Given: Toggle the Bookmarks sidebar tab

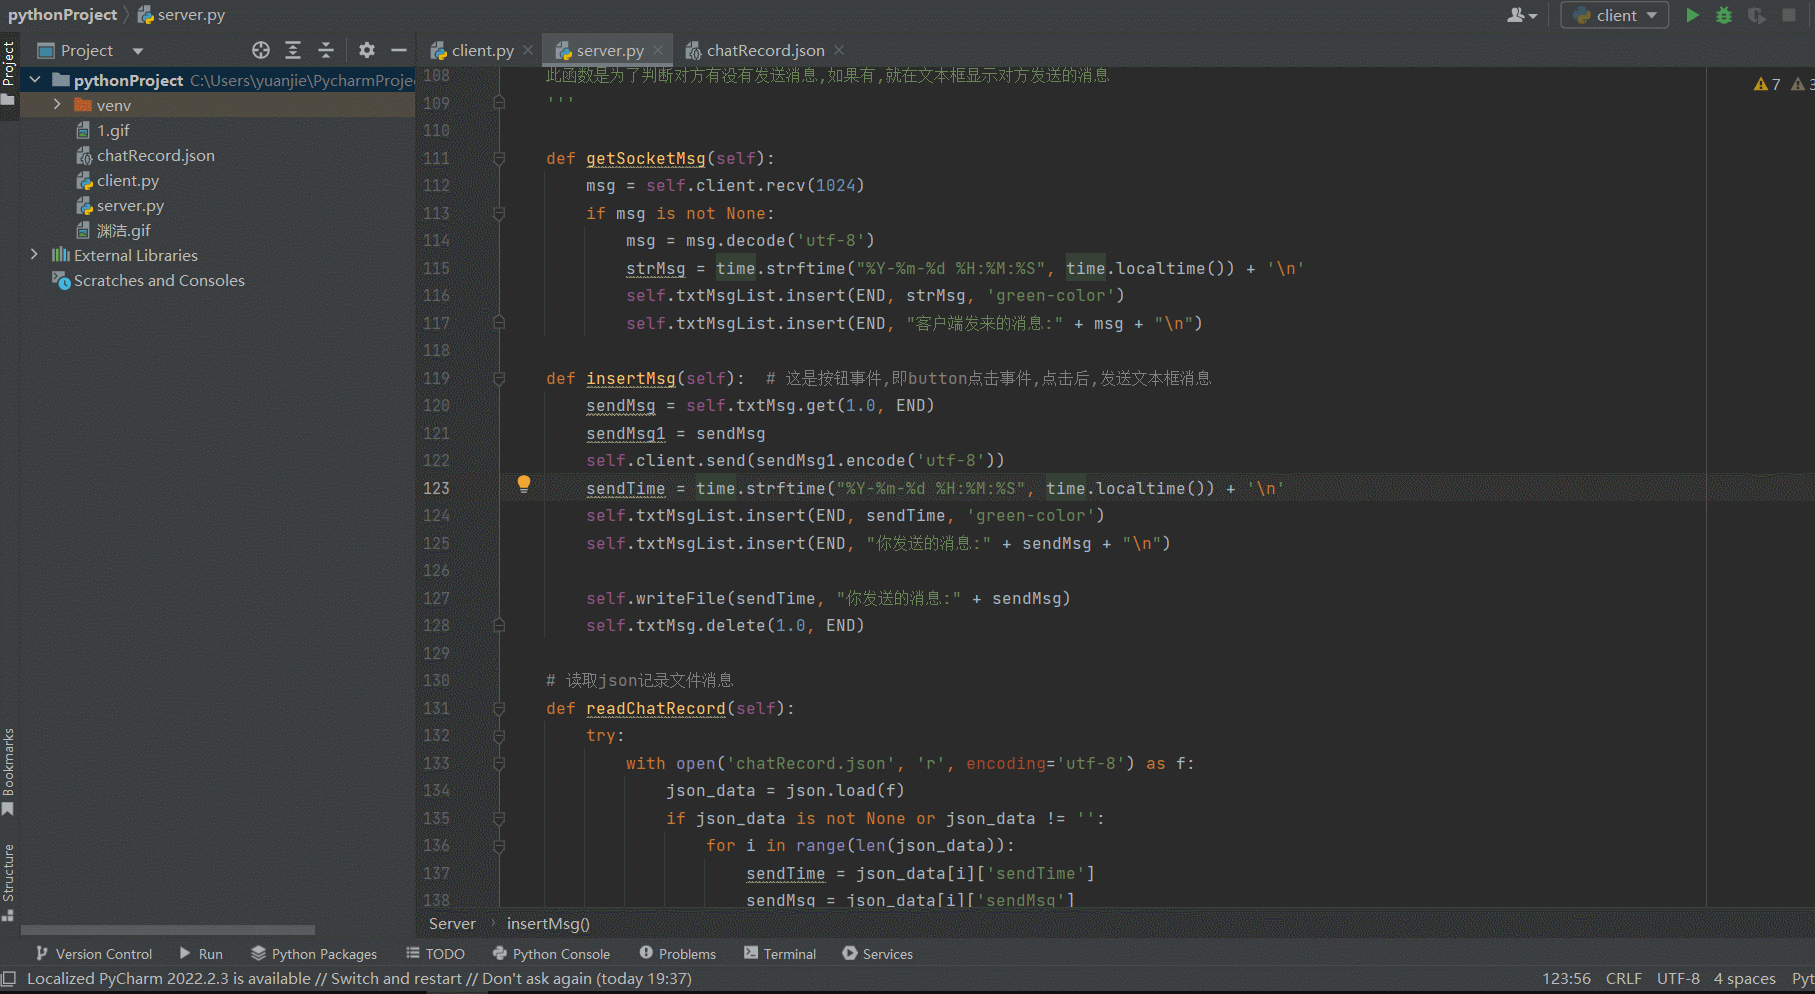Looking at the screenshot, I should (9, 771).
